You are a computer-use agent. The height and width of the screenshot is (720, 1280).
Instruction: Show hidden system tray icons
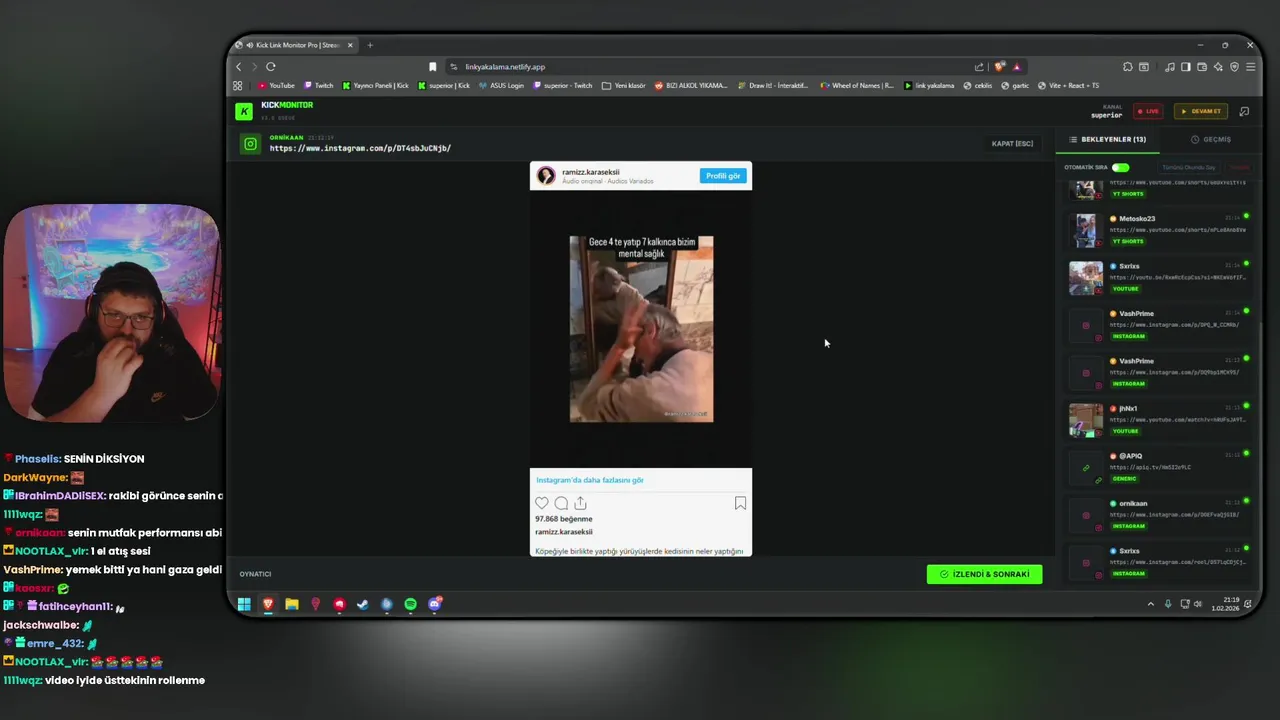(x=1150, y=604)
